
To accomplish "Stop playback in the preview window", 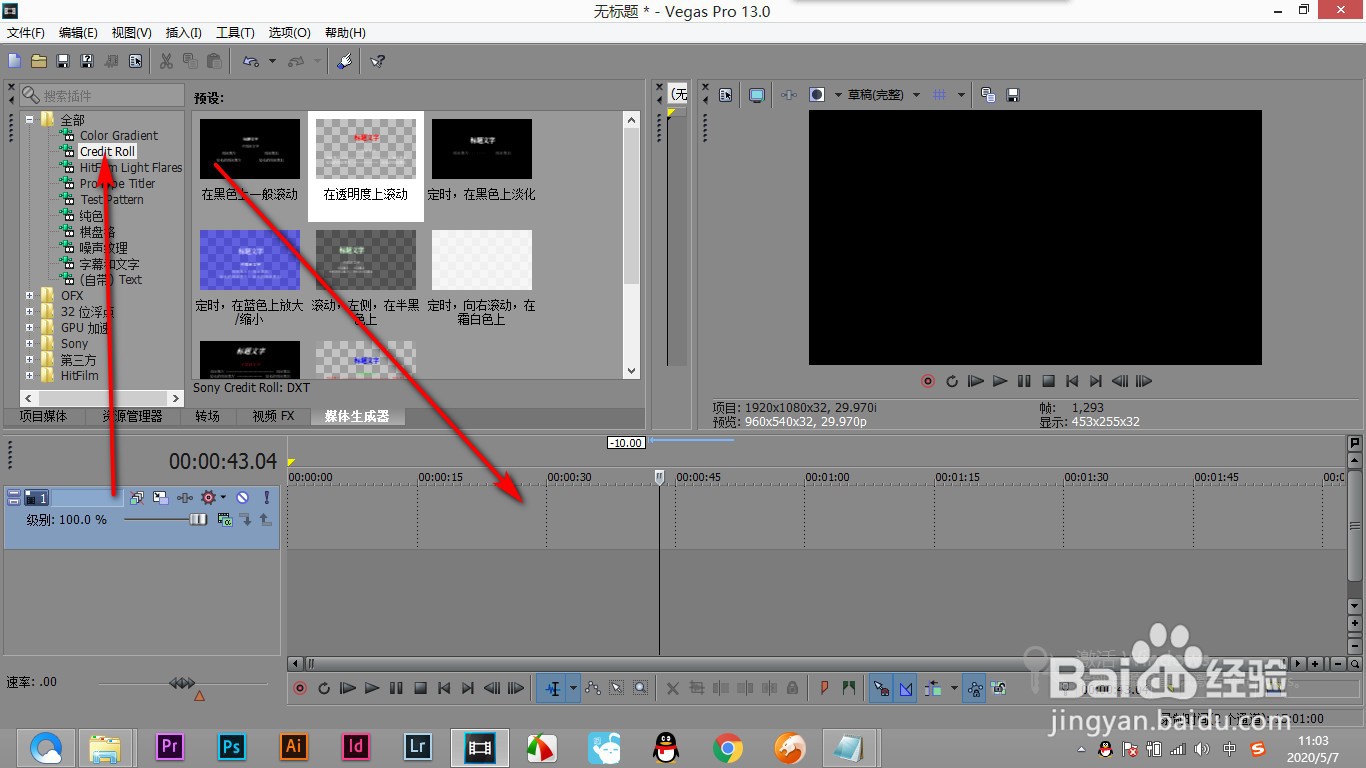I will pyautogui.click(x=1048, y=381).
